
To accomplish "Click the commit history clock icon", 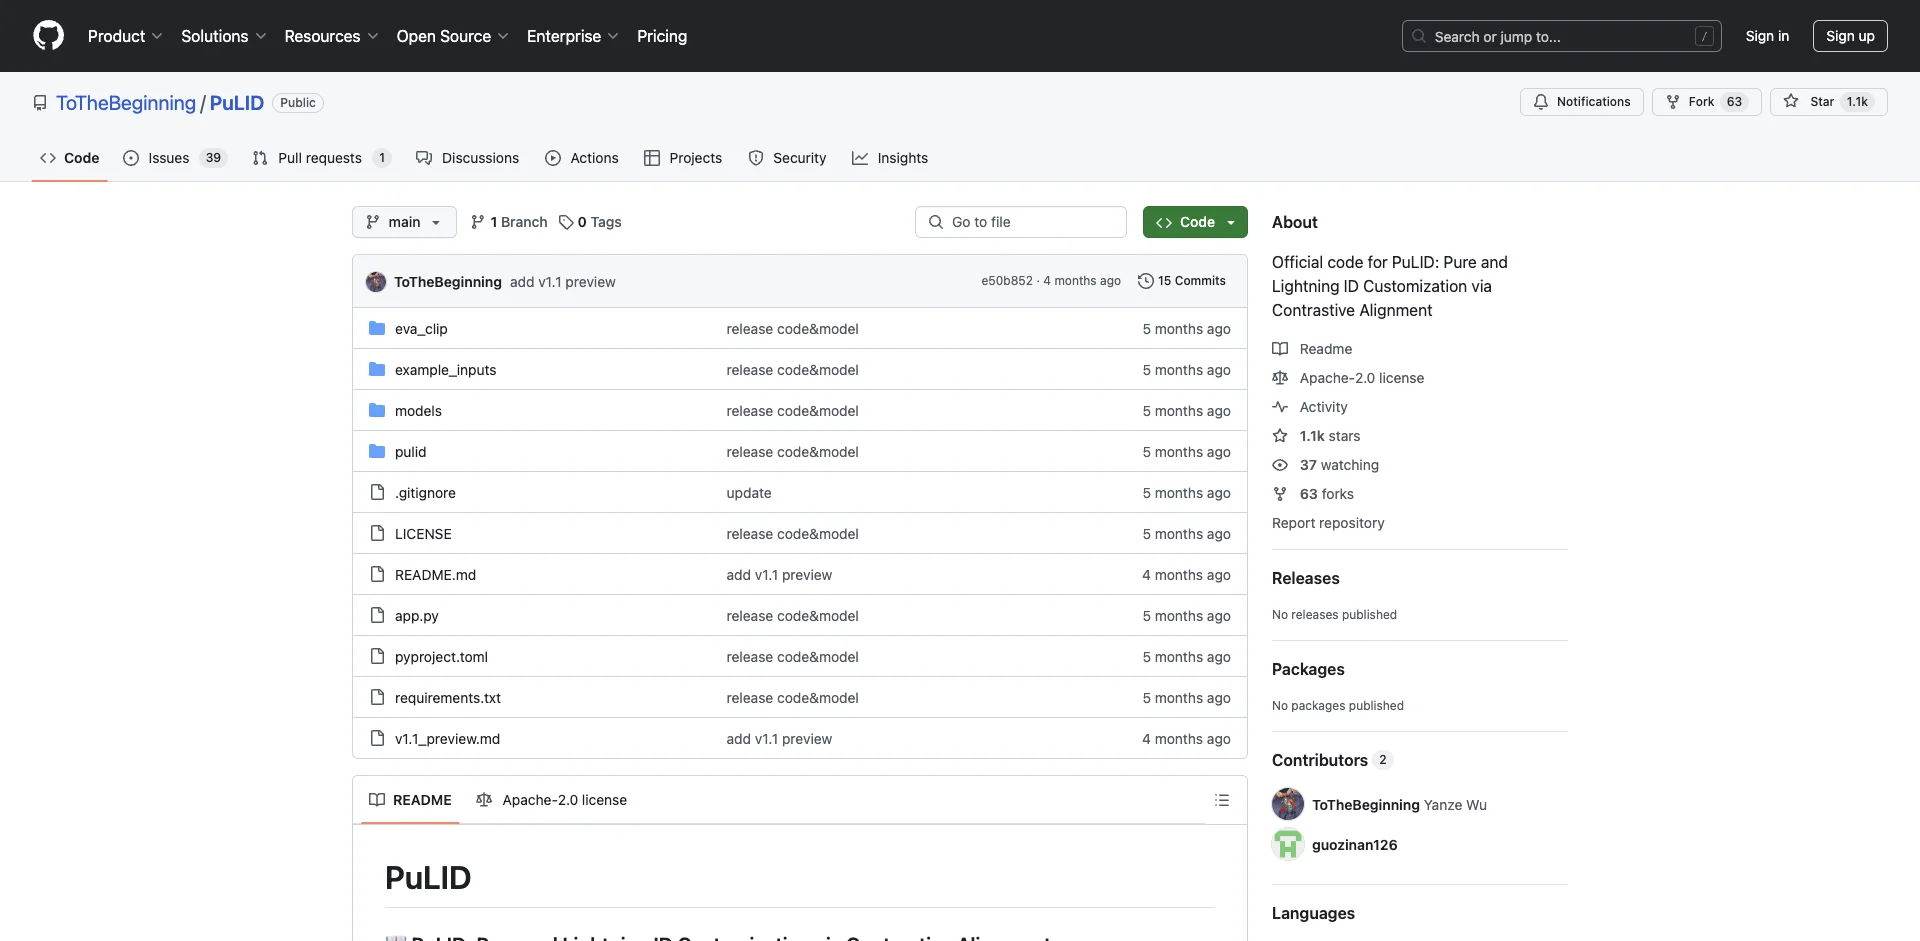I will tap(1146, 281).
